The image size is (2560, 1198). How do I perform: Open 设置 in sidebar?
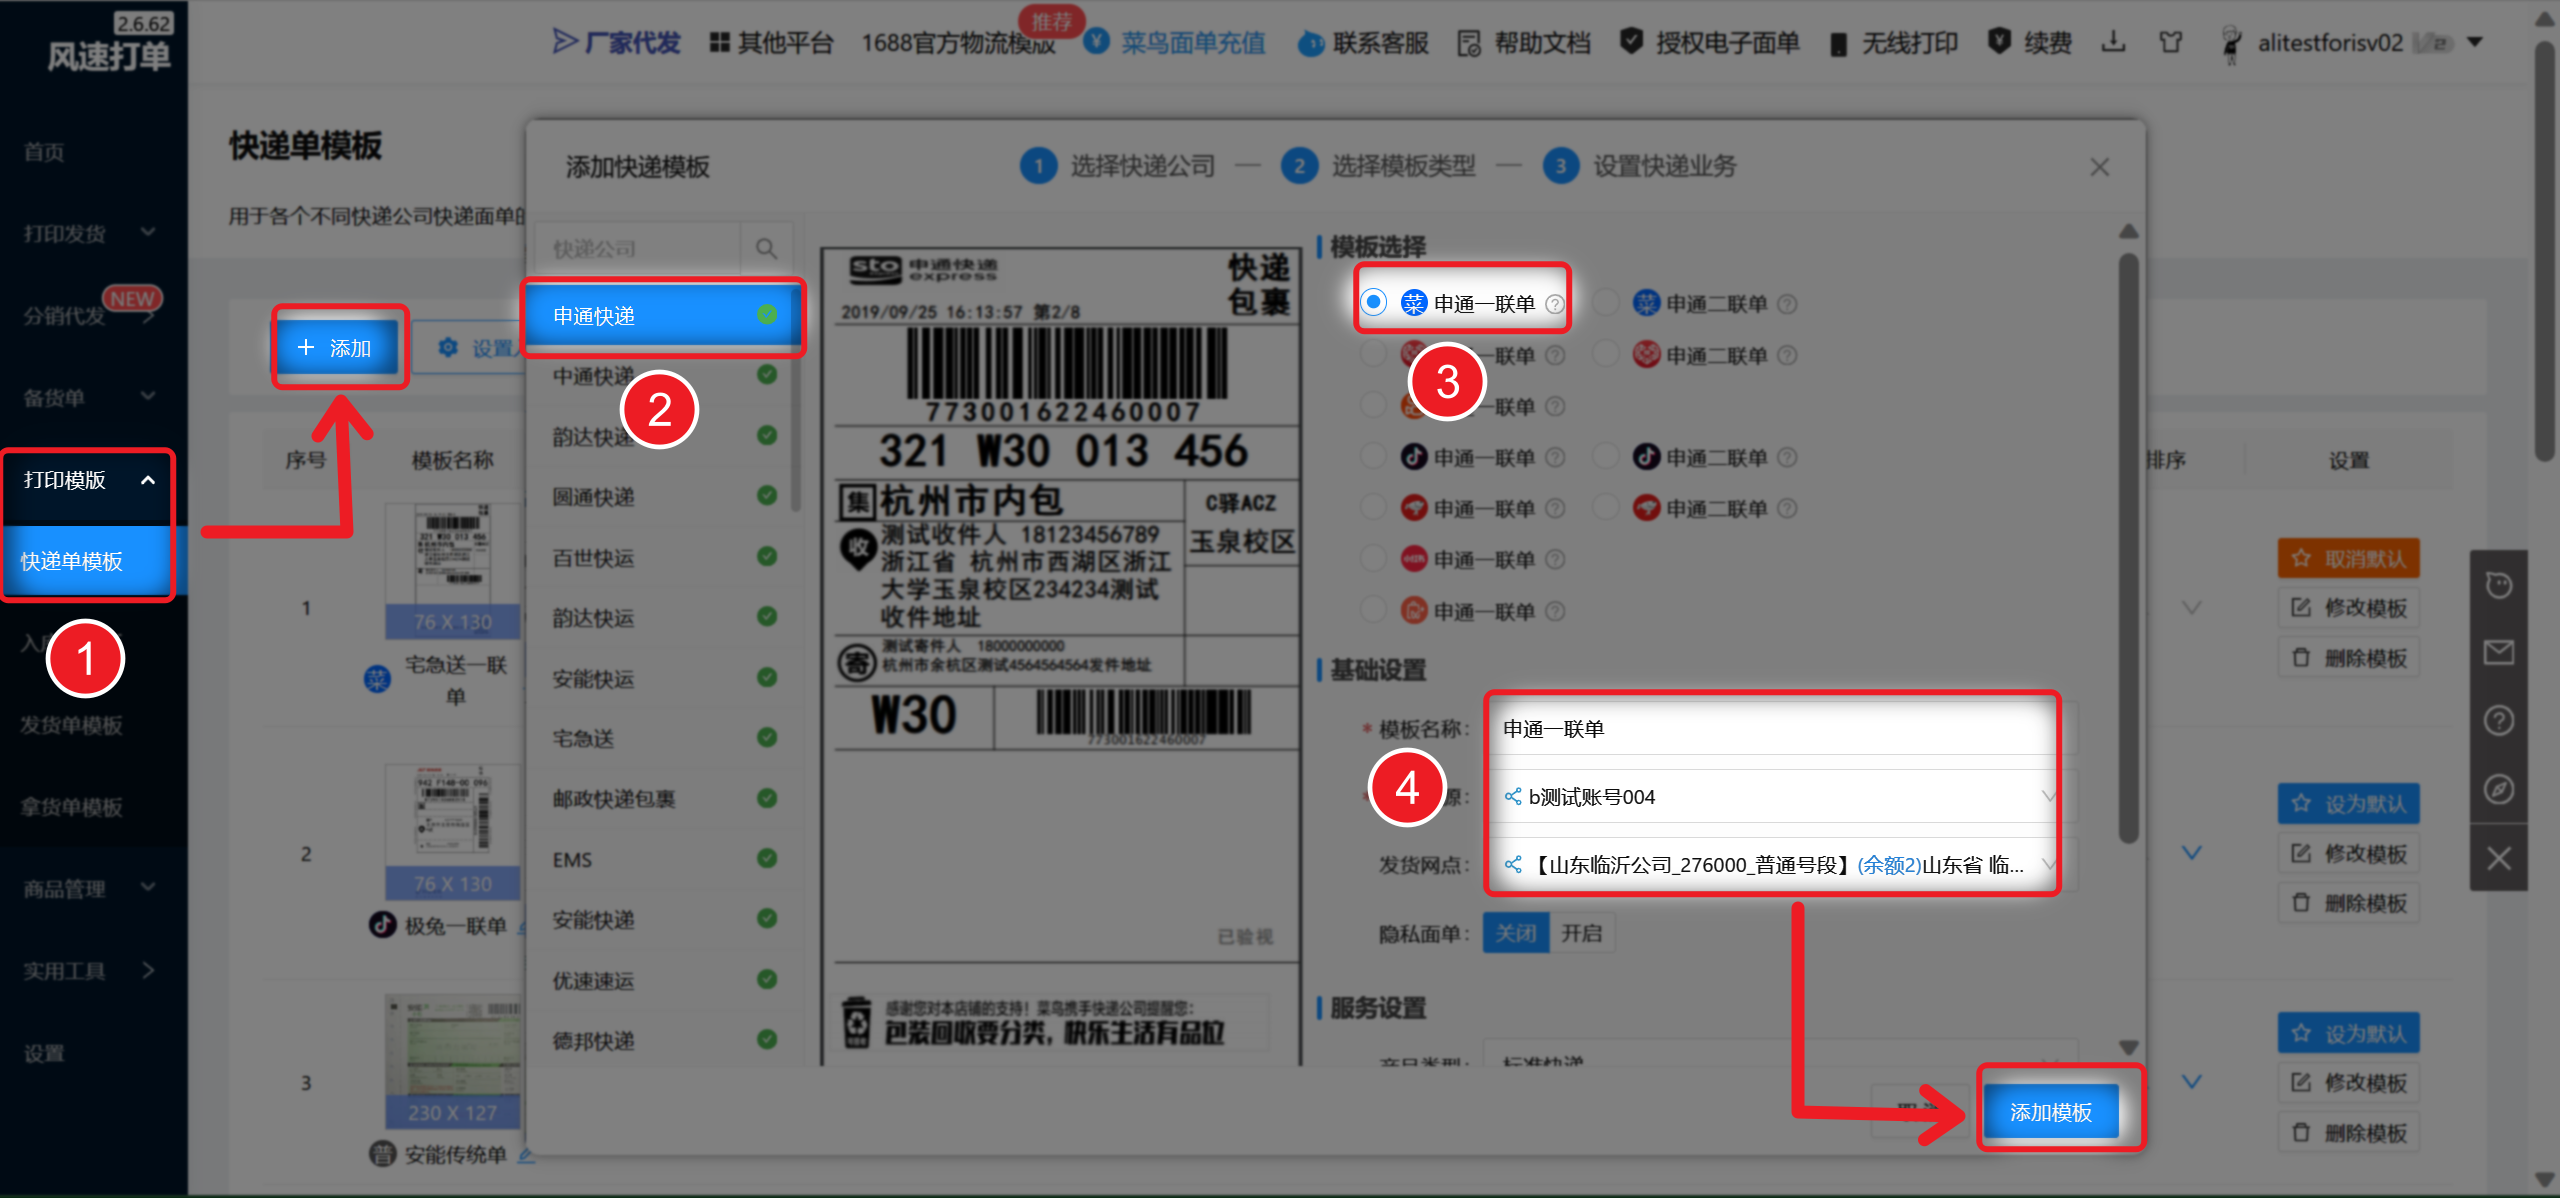click(44, 1053)
